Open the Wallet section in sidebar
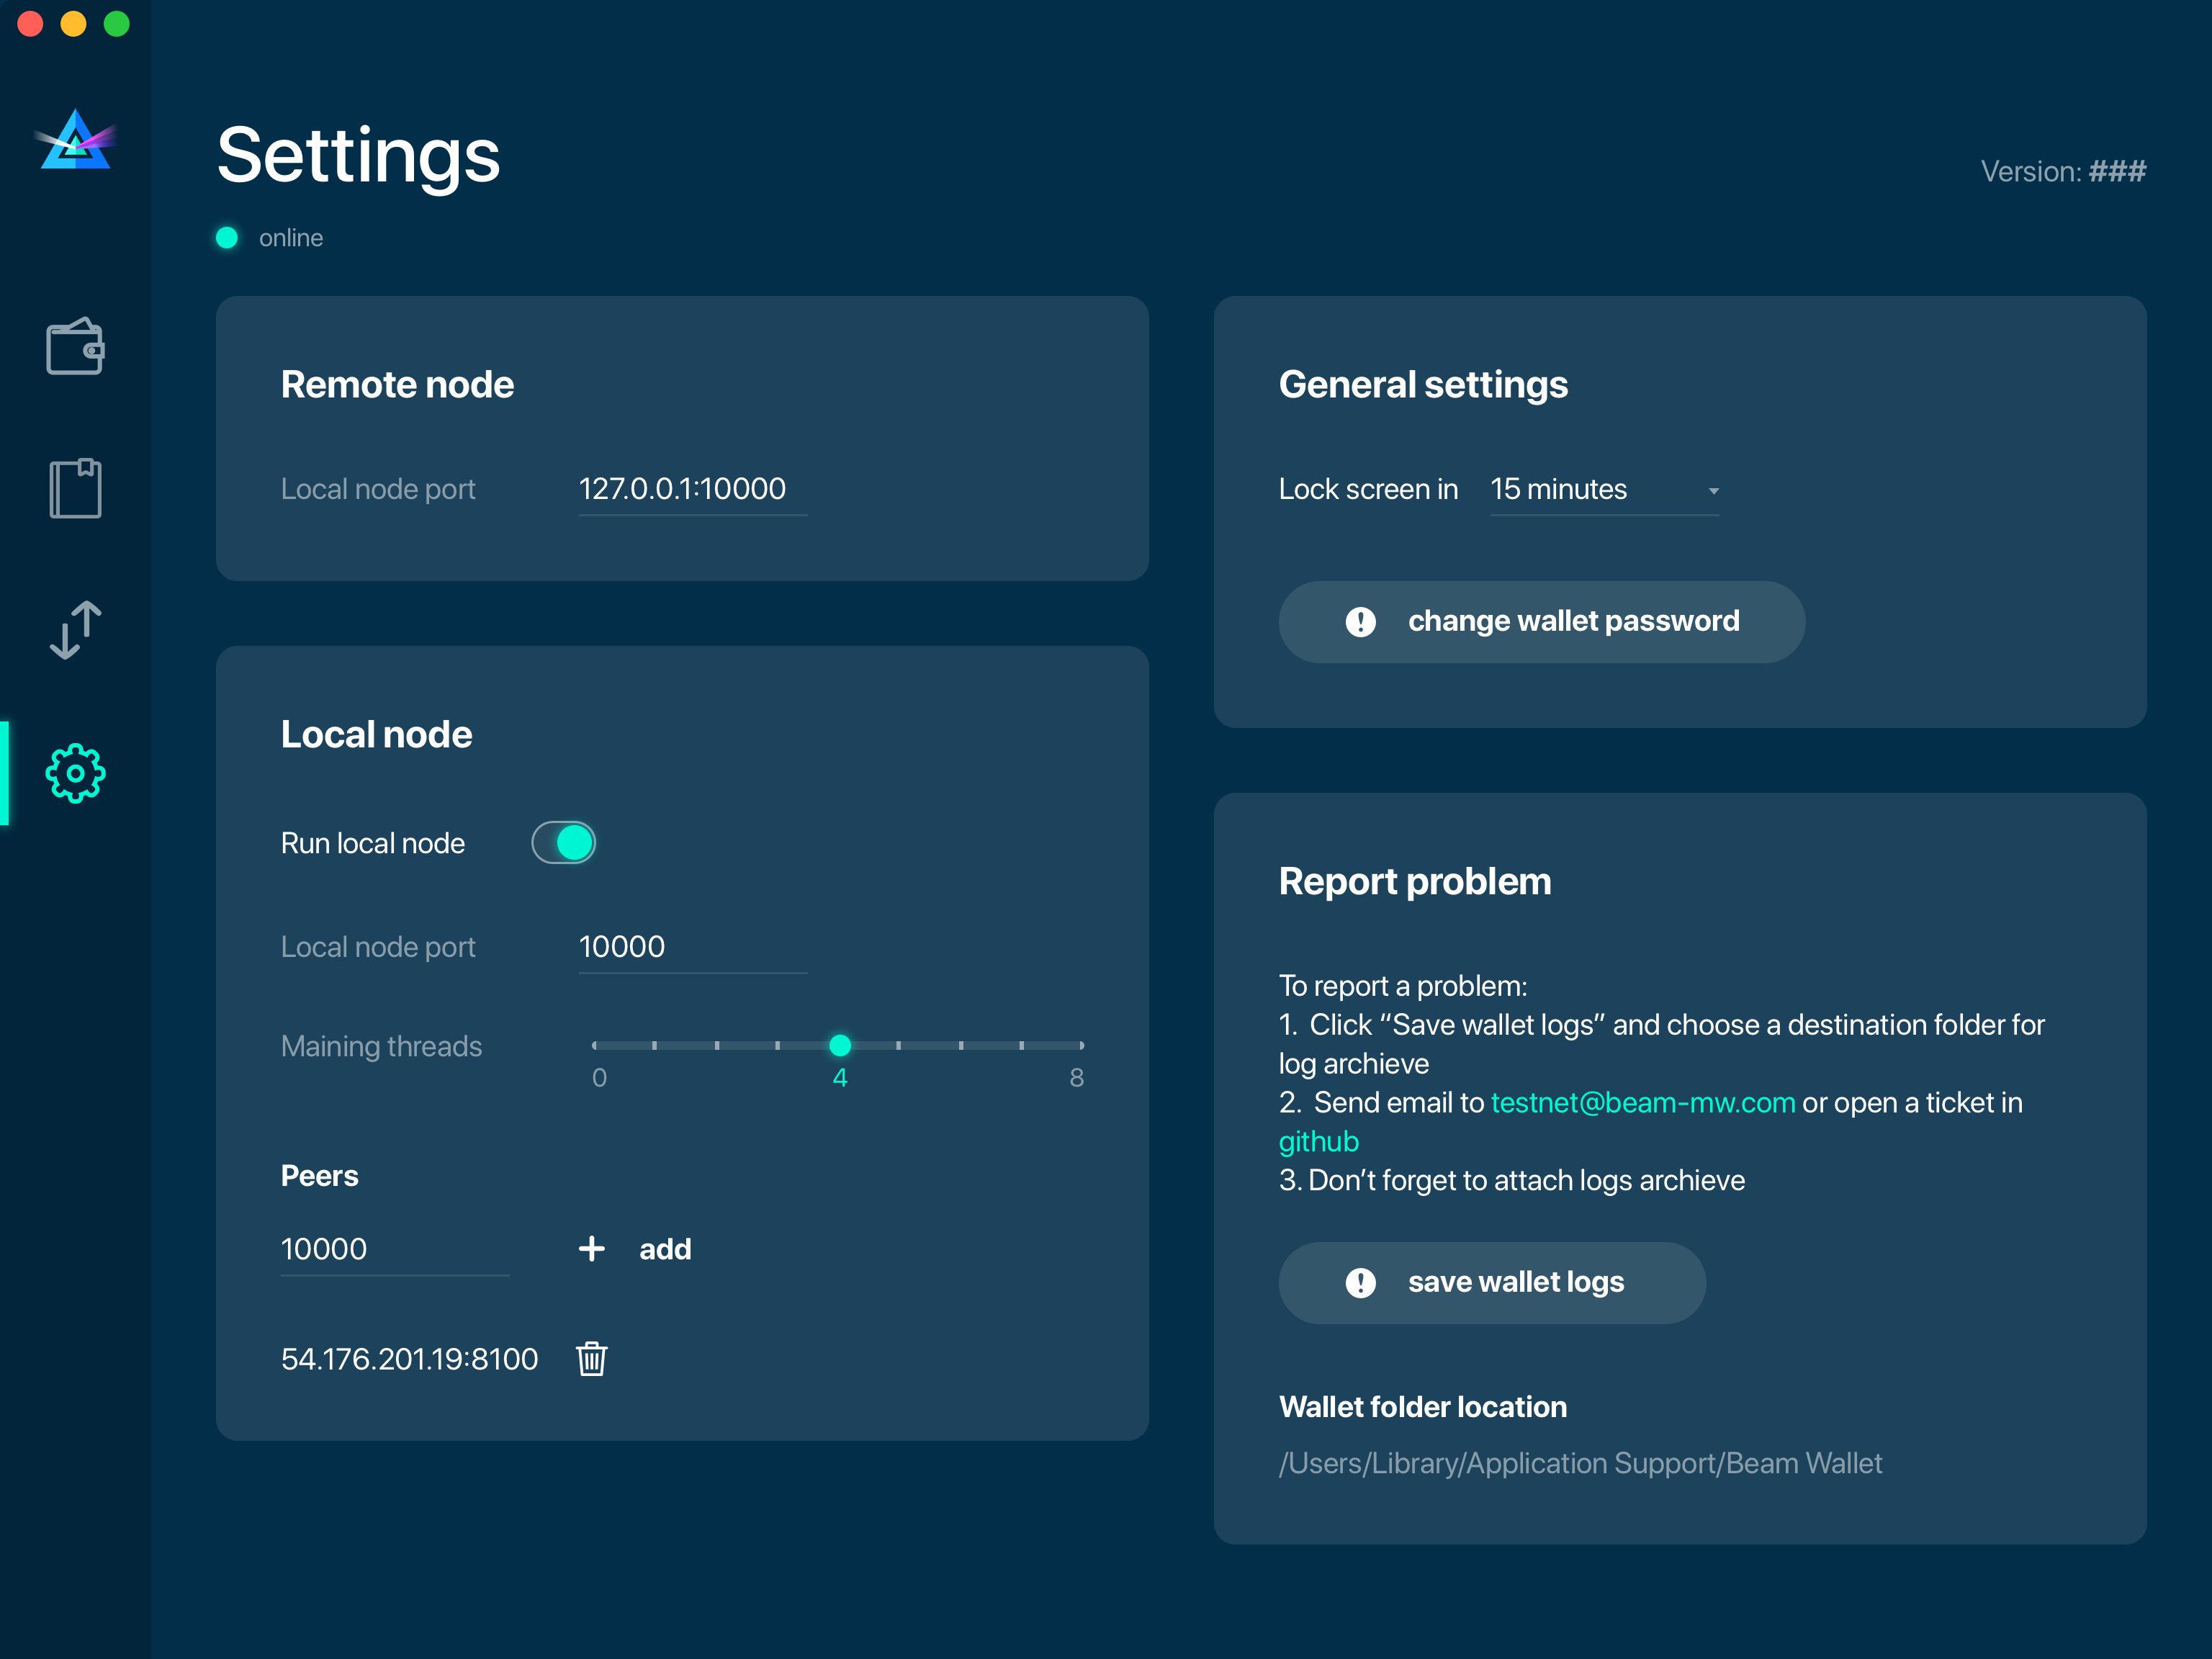Screen dimensions: 2212x1659 tap(75, 346)
